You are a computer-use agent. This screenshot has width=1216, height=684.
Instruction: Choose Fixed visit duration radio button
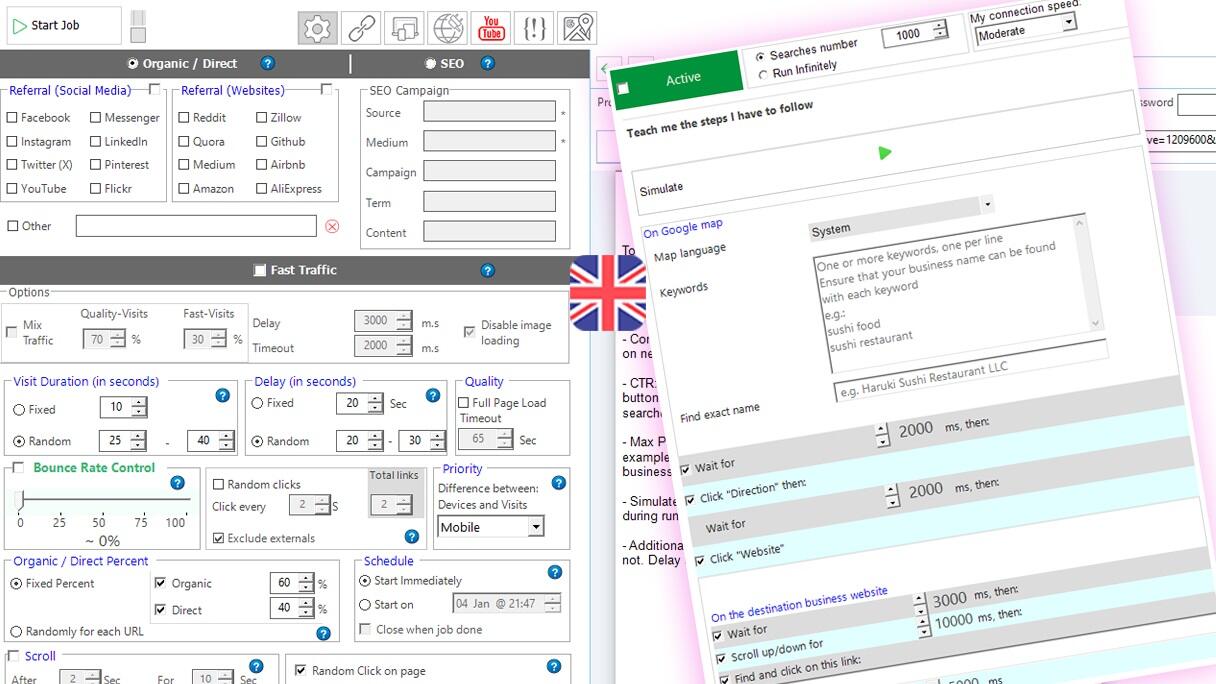point(19,409)
